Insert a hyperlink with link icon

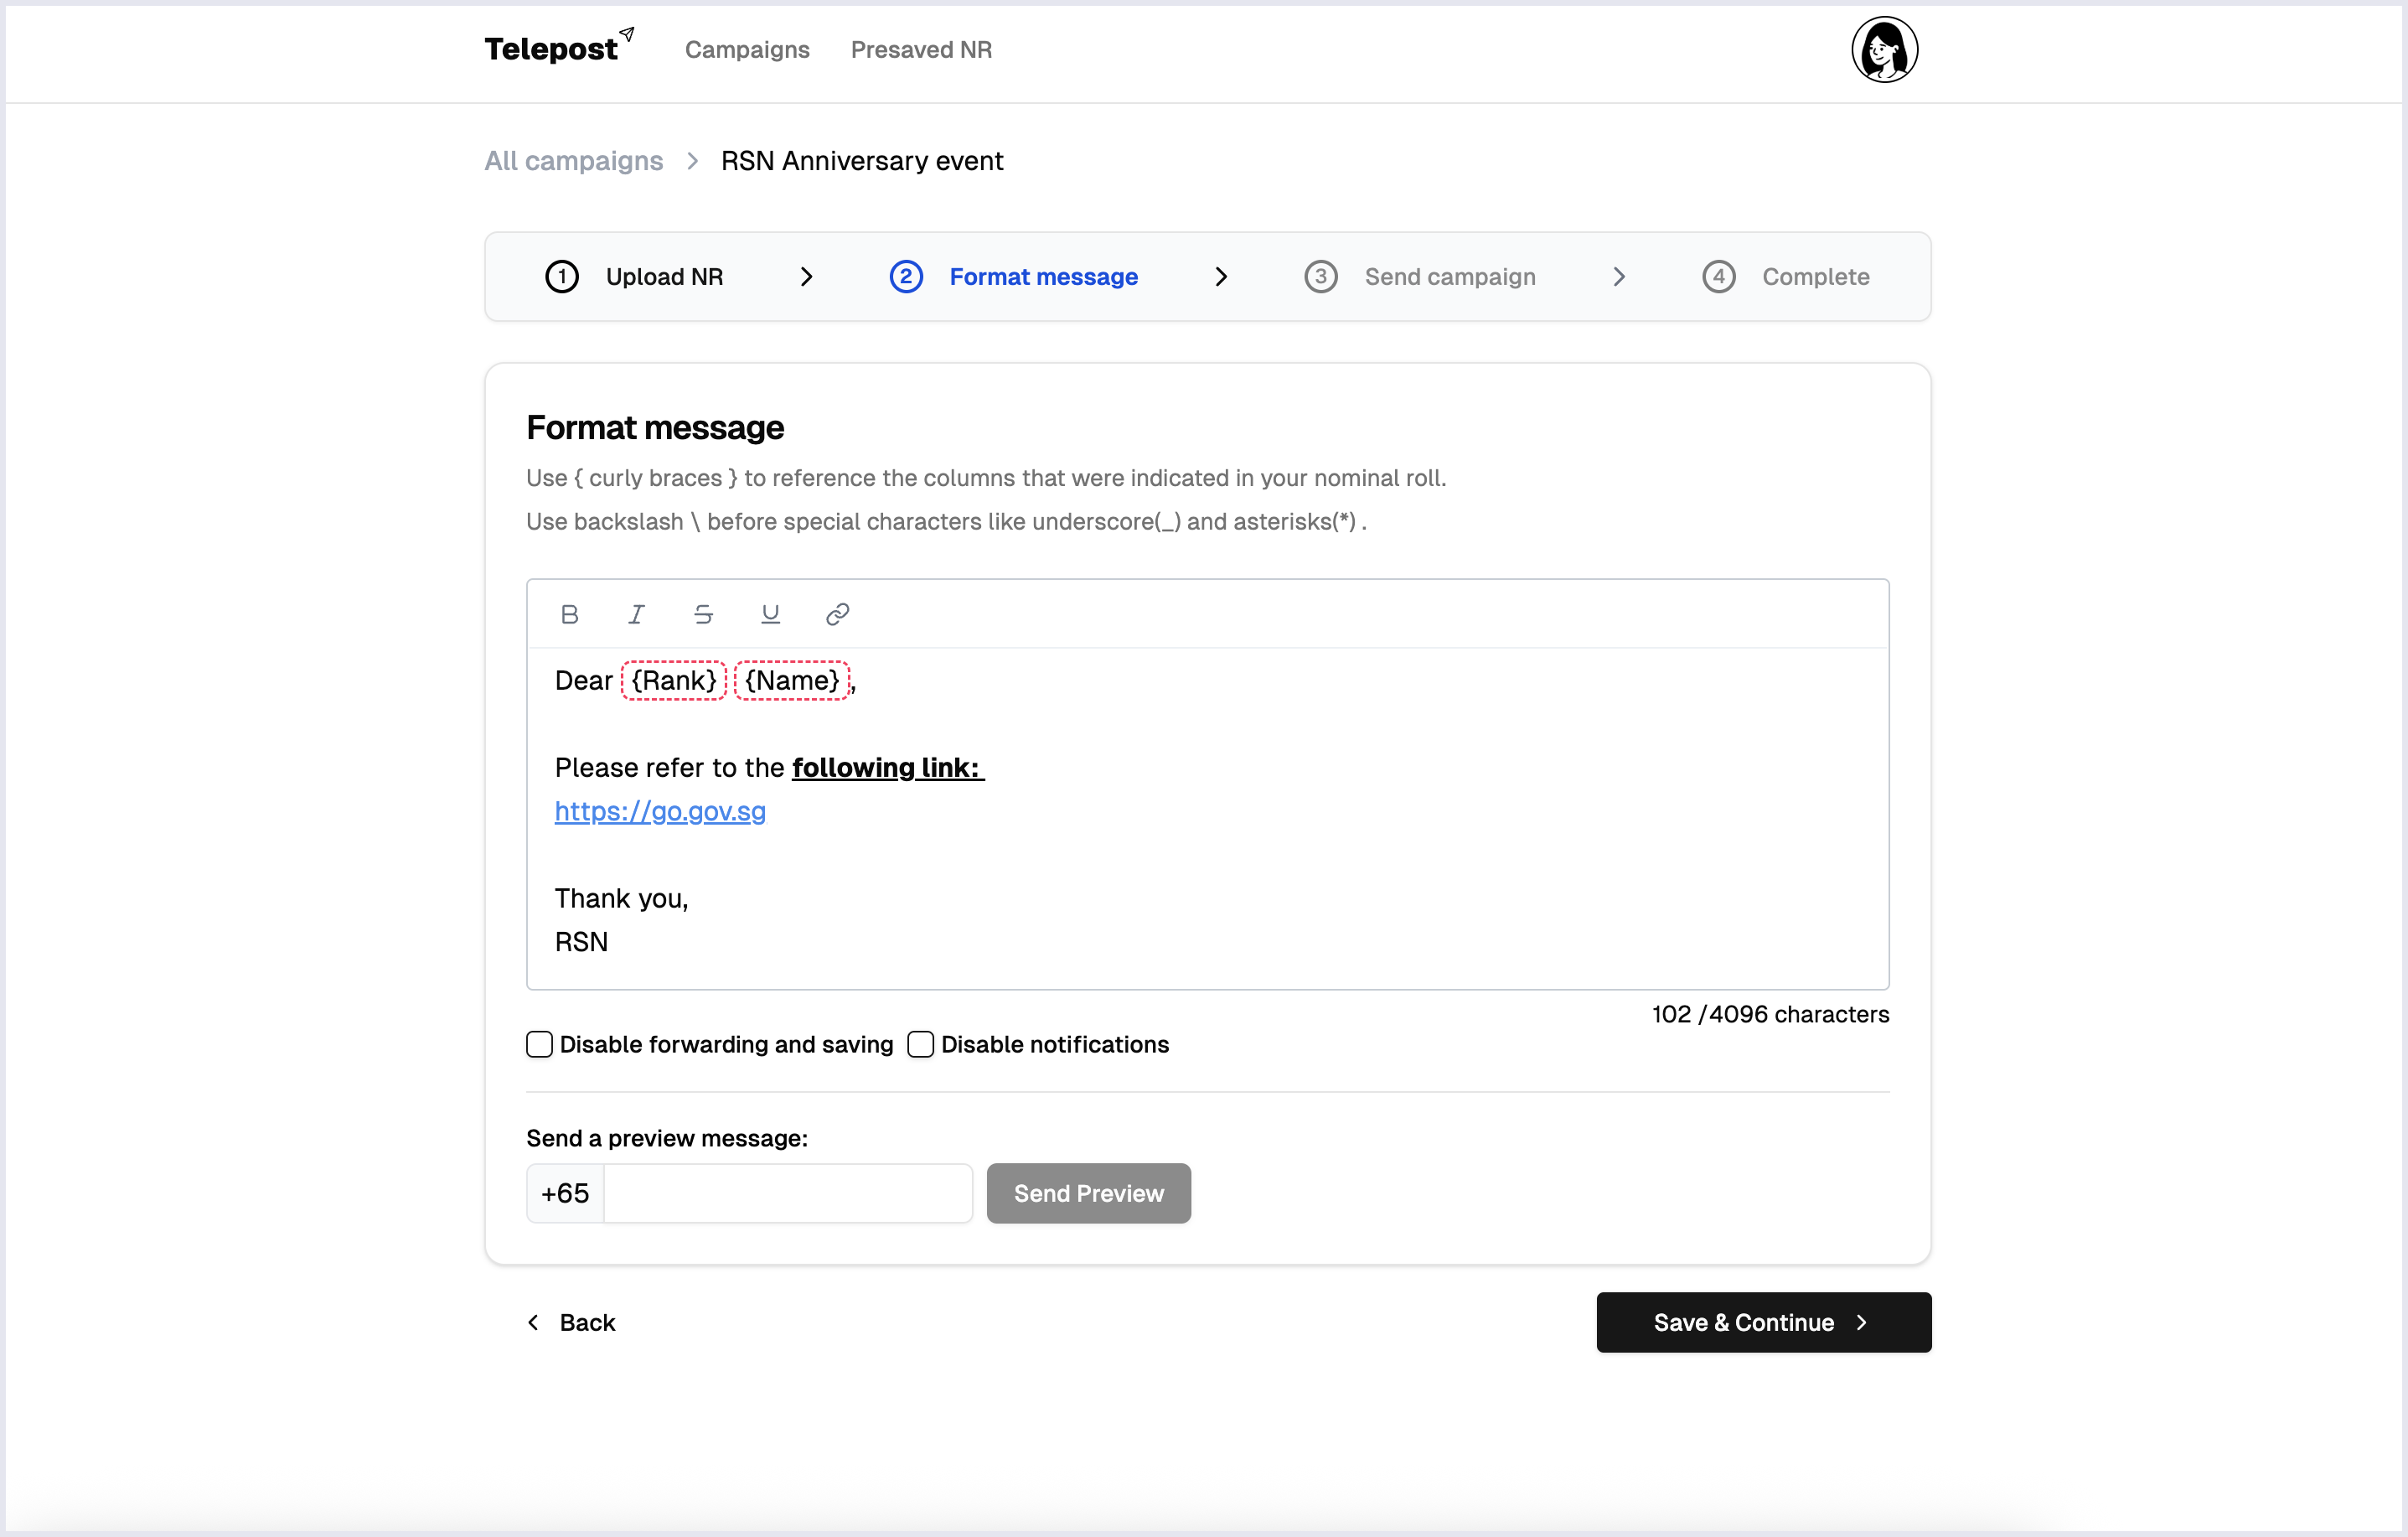click(x=837, y=614)
